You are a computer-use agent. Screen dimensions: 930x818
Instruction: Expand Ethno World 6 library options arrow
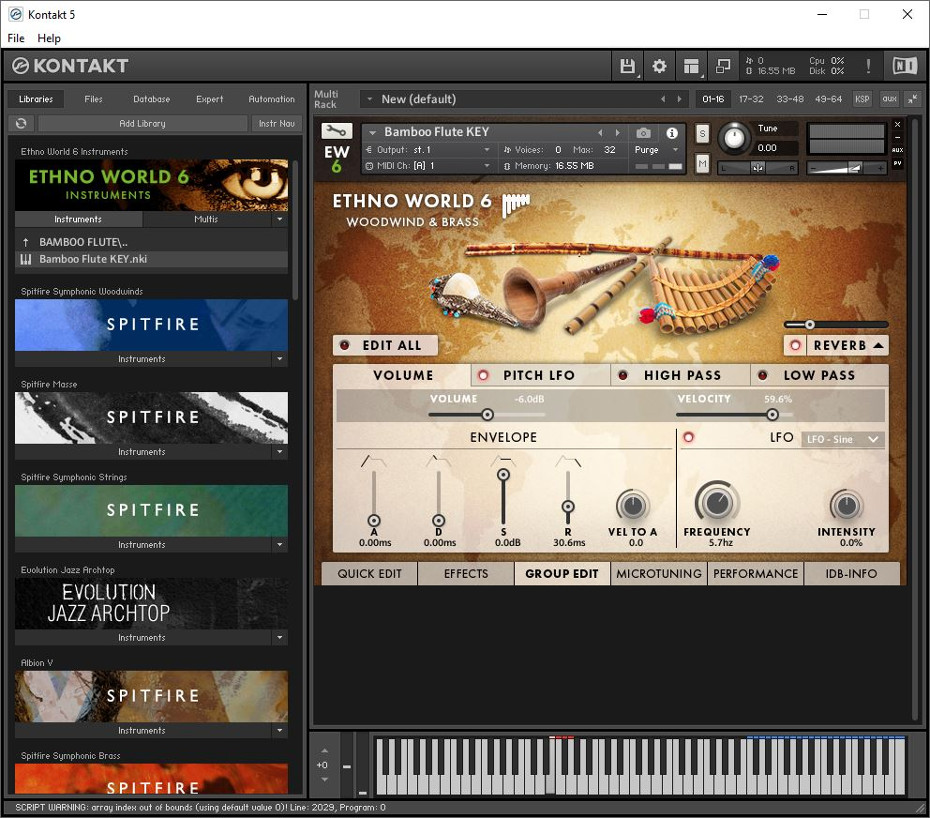279,219
